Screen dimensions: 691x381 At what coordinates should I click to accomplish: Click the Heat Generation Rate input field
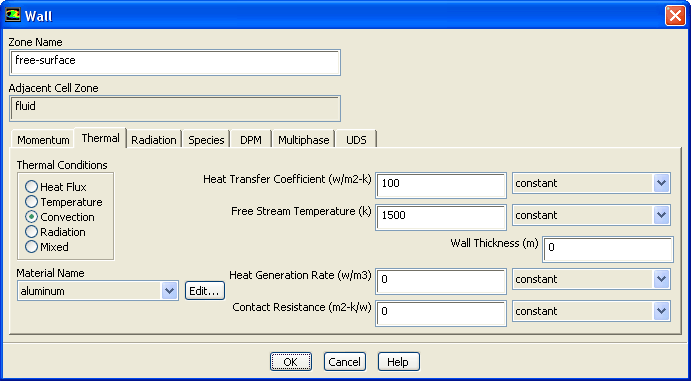coord(441,281)
